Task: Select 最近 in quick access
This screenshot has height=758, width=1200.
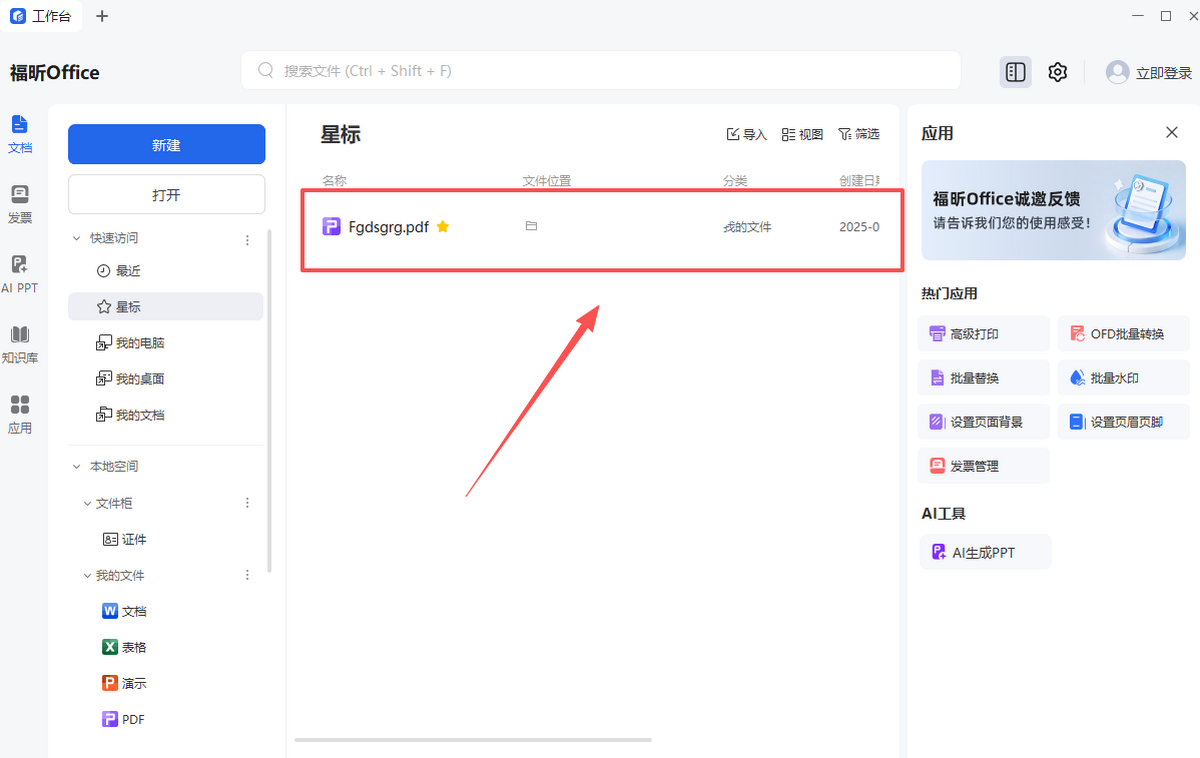Action: coord(165,271)
